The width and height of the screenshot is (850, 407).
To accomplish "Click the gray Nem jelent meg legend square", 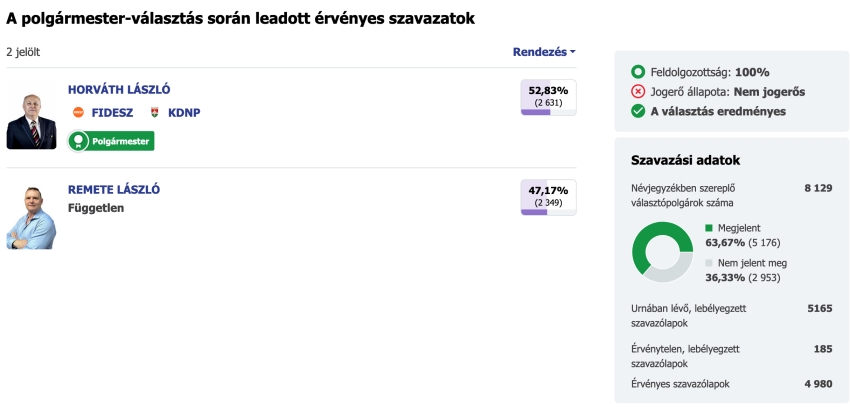I will [x=709, y=263].
